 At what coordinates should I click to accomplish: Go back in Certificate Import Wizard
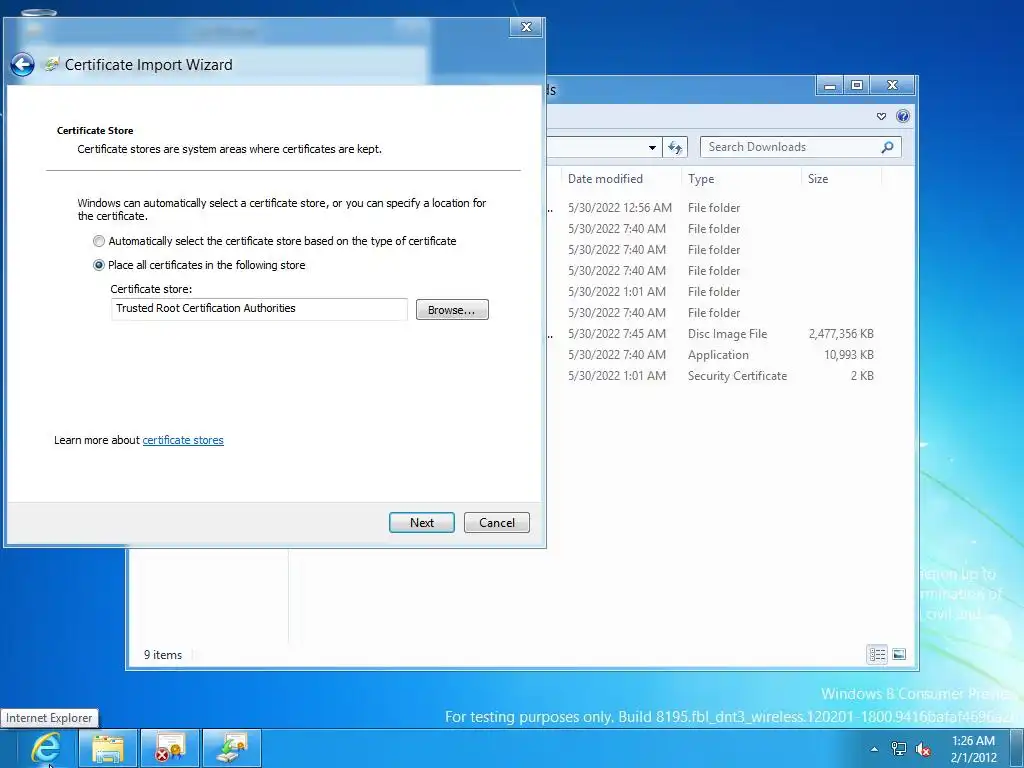point(22,65)
